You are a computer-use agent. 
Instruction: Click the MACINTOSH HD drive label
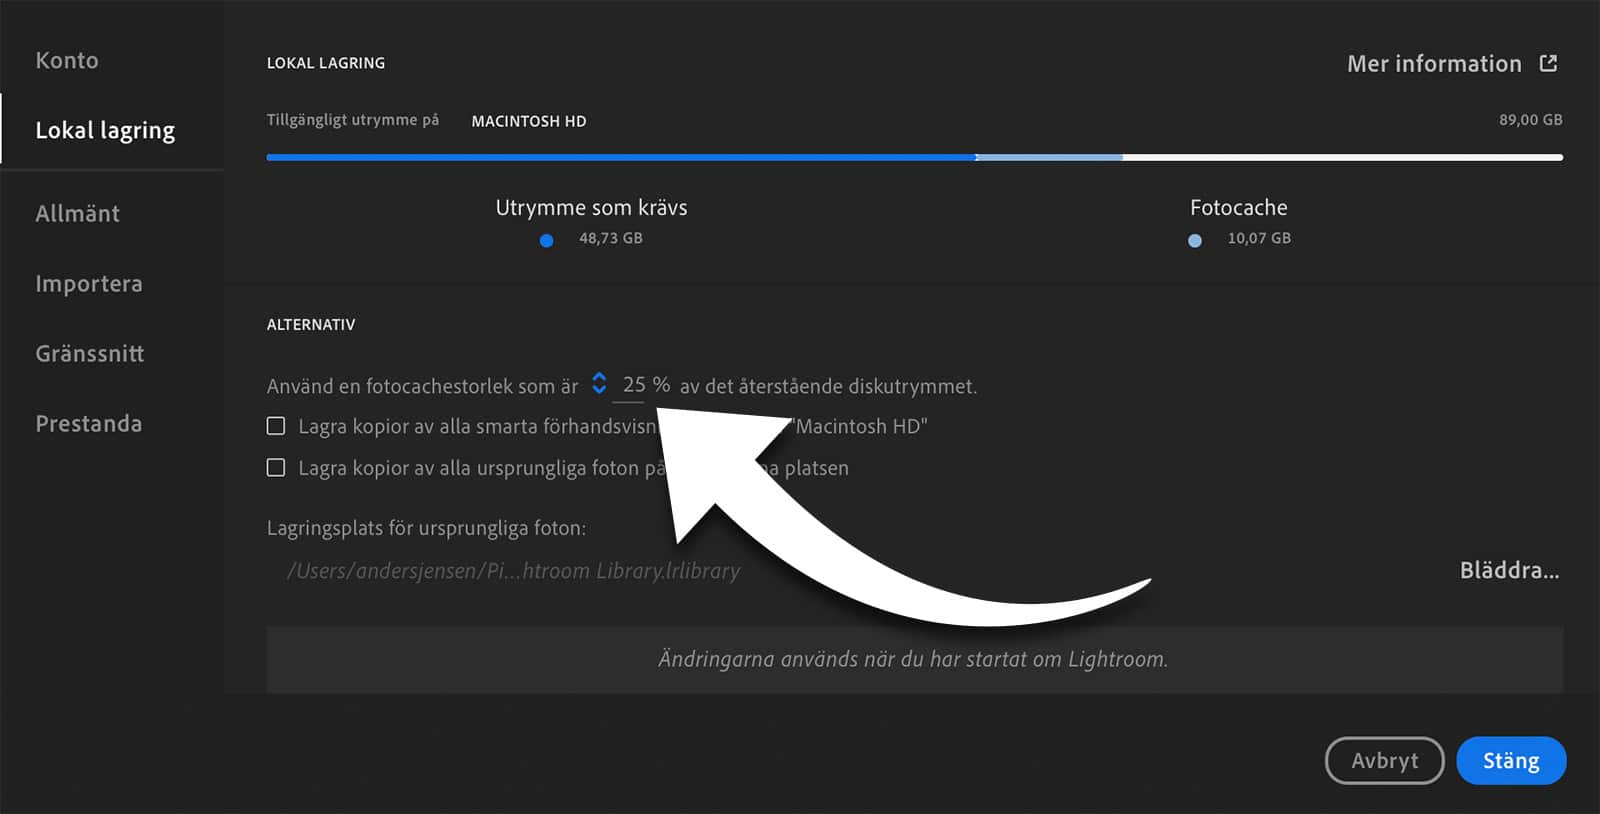(x=528, y=121)
